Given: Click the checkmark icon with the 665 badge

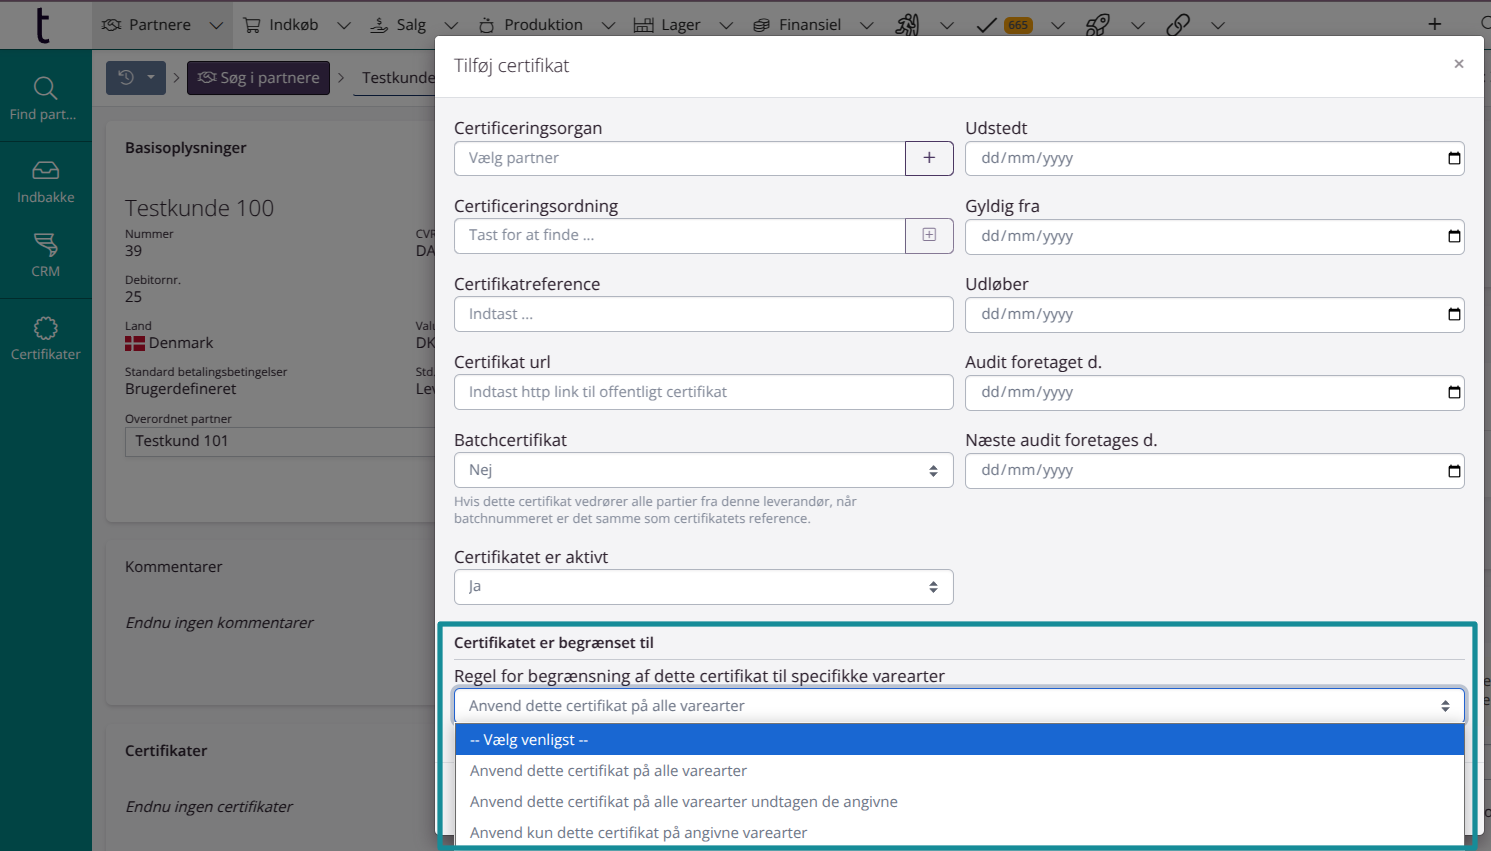Looking at the screenshot, I should tap(985, 23).
